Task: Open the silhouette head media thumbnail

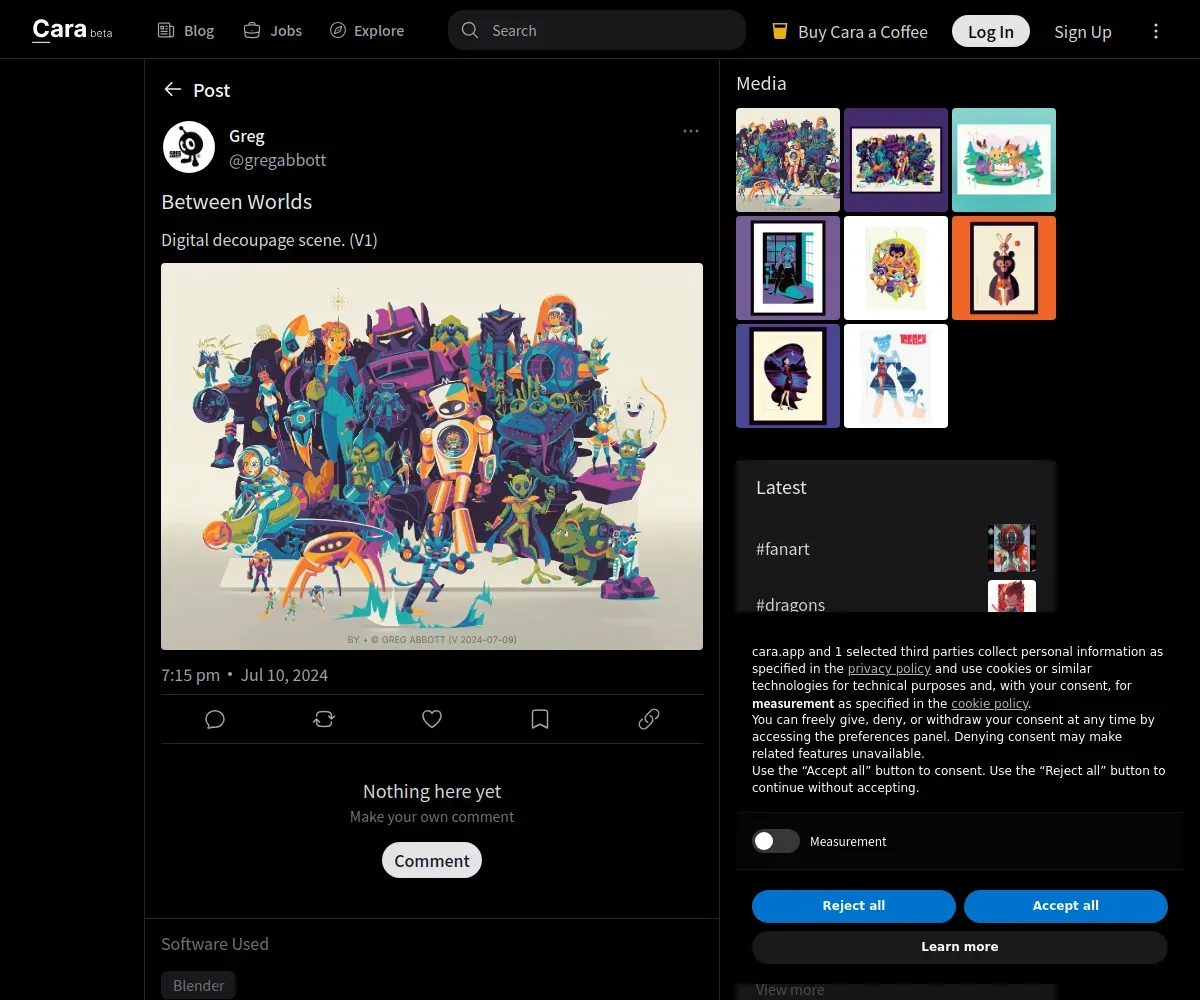Action: pos(788,376)
